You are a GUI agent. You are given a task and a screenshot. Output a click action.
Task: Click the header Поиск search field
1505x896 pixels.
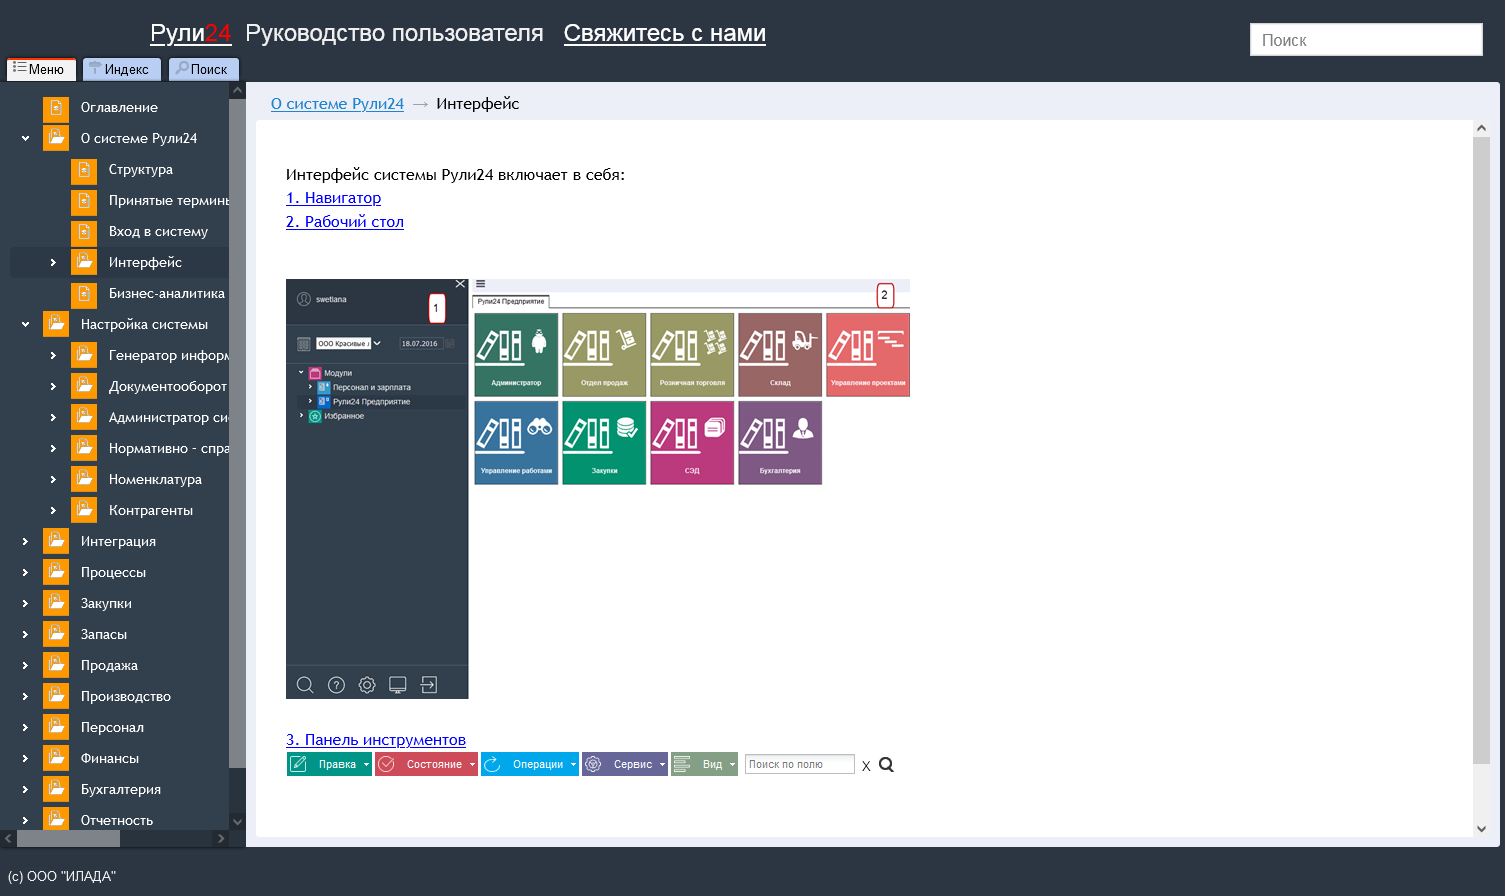coord(1366,40)
